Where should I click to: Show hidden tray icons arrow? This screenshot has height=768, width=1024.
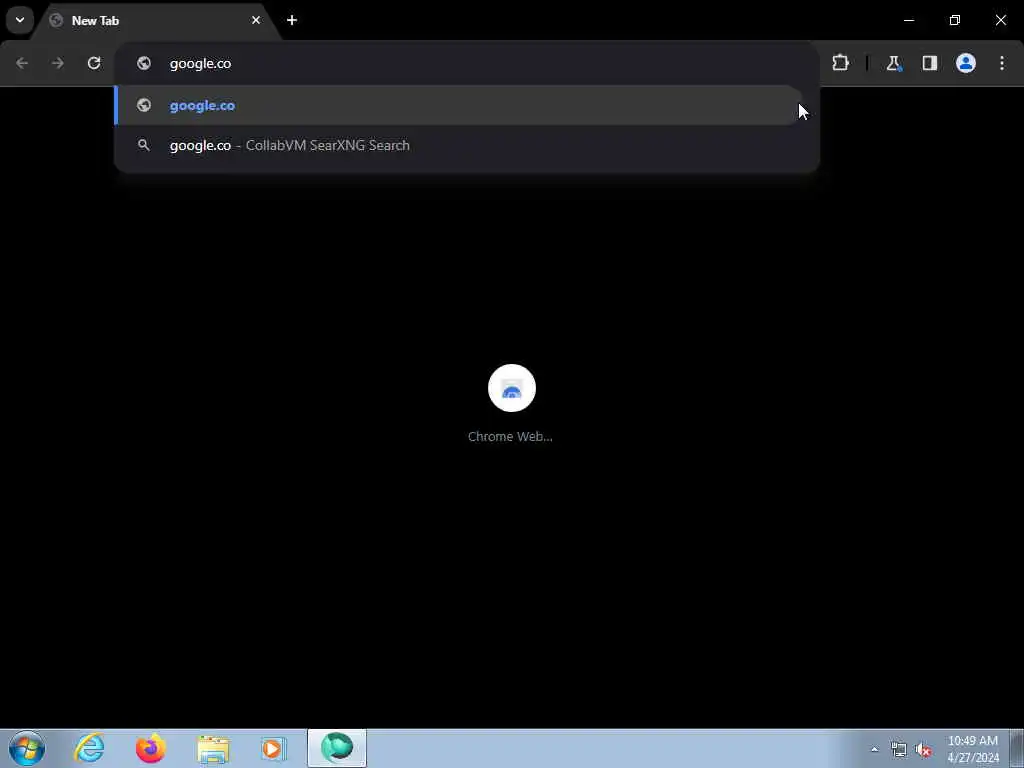pos(874,749)
